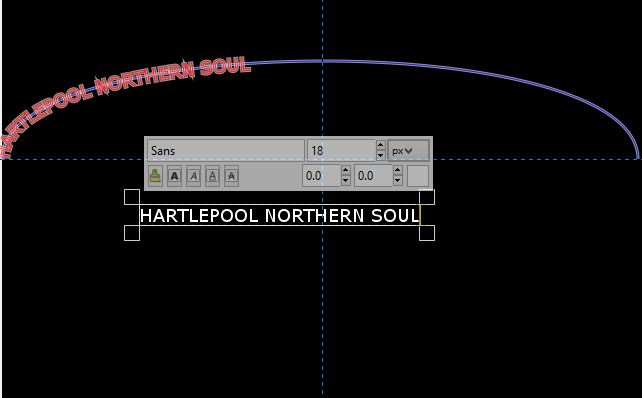This screenshot has width=642, height=398.
Task: Click the baseline offset field (first 0.0)
Action: 321,176
